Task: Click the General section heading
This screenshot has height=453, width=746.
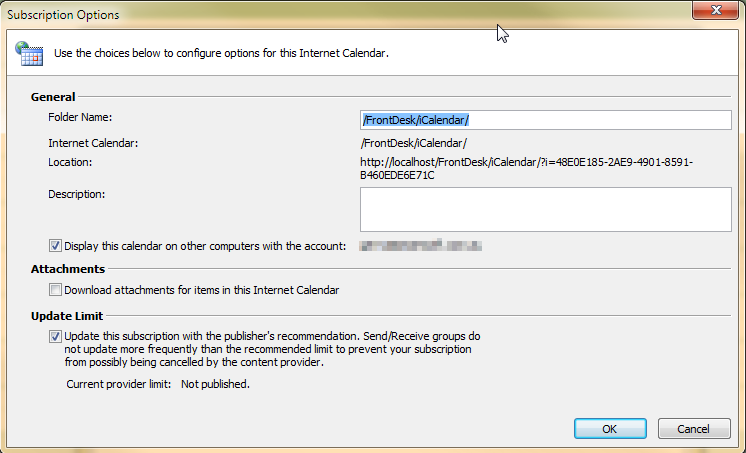Action: (x=53, y=97)
